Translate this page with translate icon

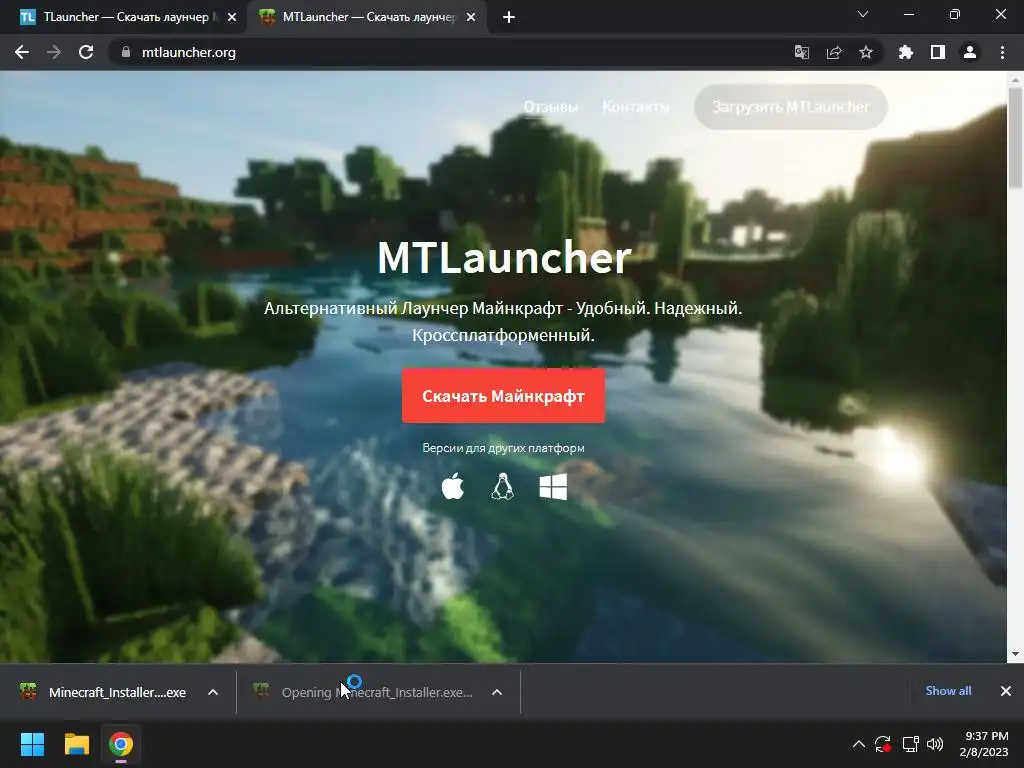click(x=801, y=52)
